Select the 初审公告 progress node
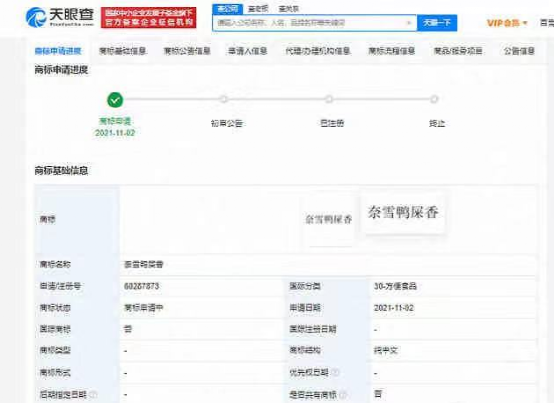The height and width of the screenshot is (403, 554). [x=223, y=99]
